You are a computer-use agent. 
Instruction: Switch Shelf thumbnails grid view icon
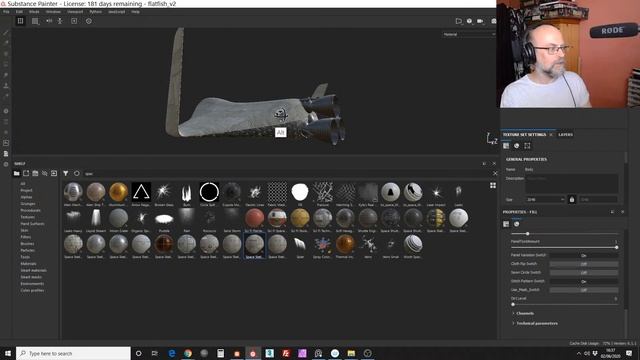pos(493,185)
